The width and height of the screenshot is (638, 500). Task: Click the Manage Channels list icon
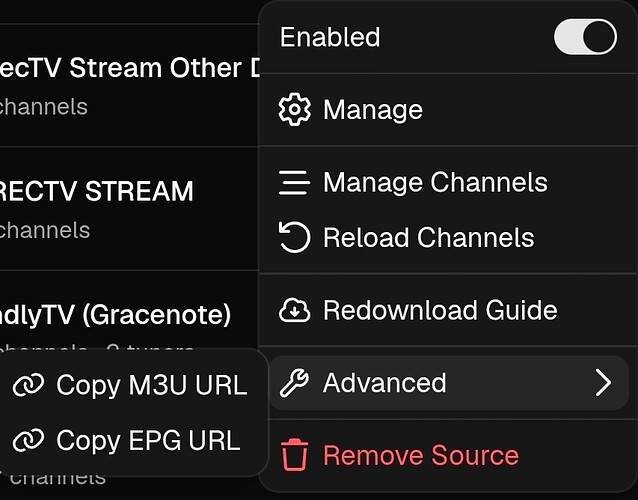pyautogui.click(x=294, y=183)
